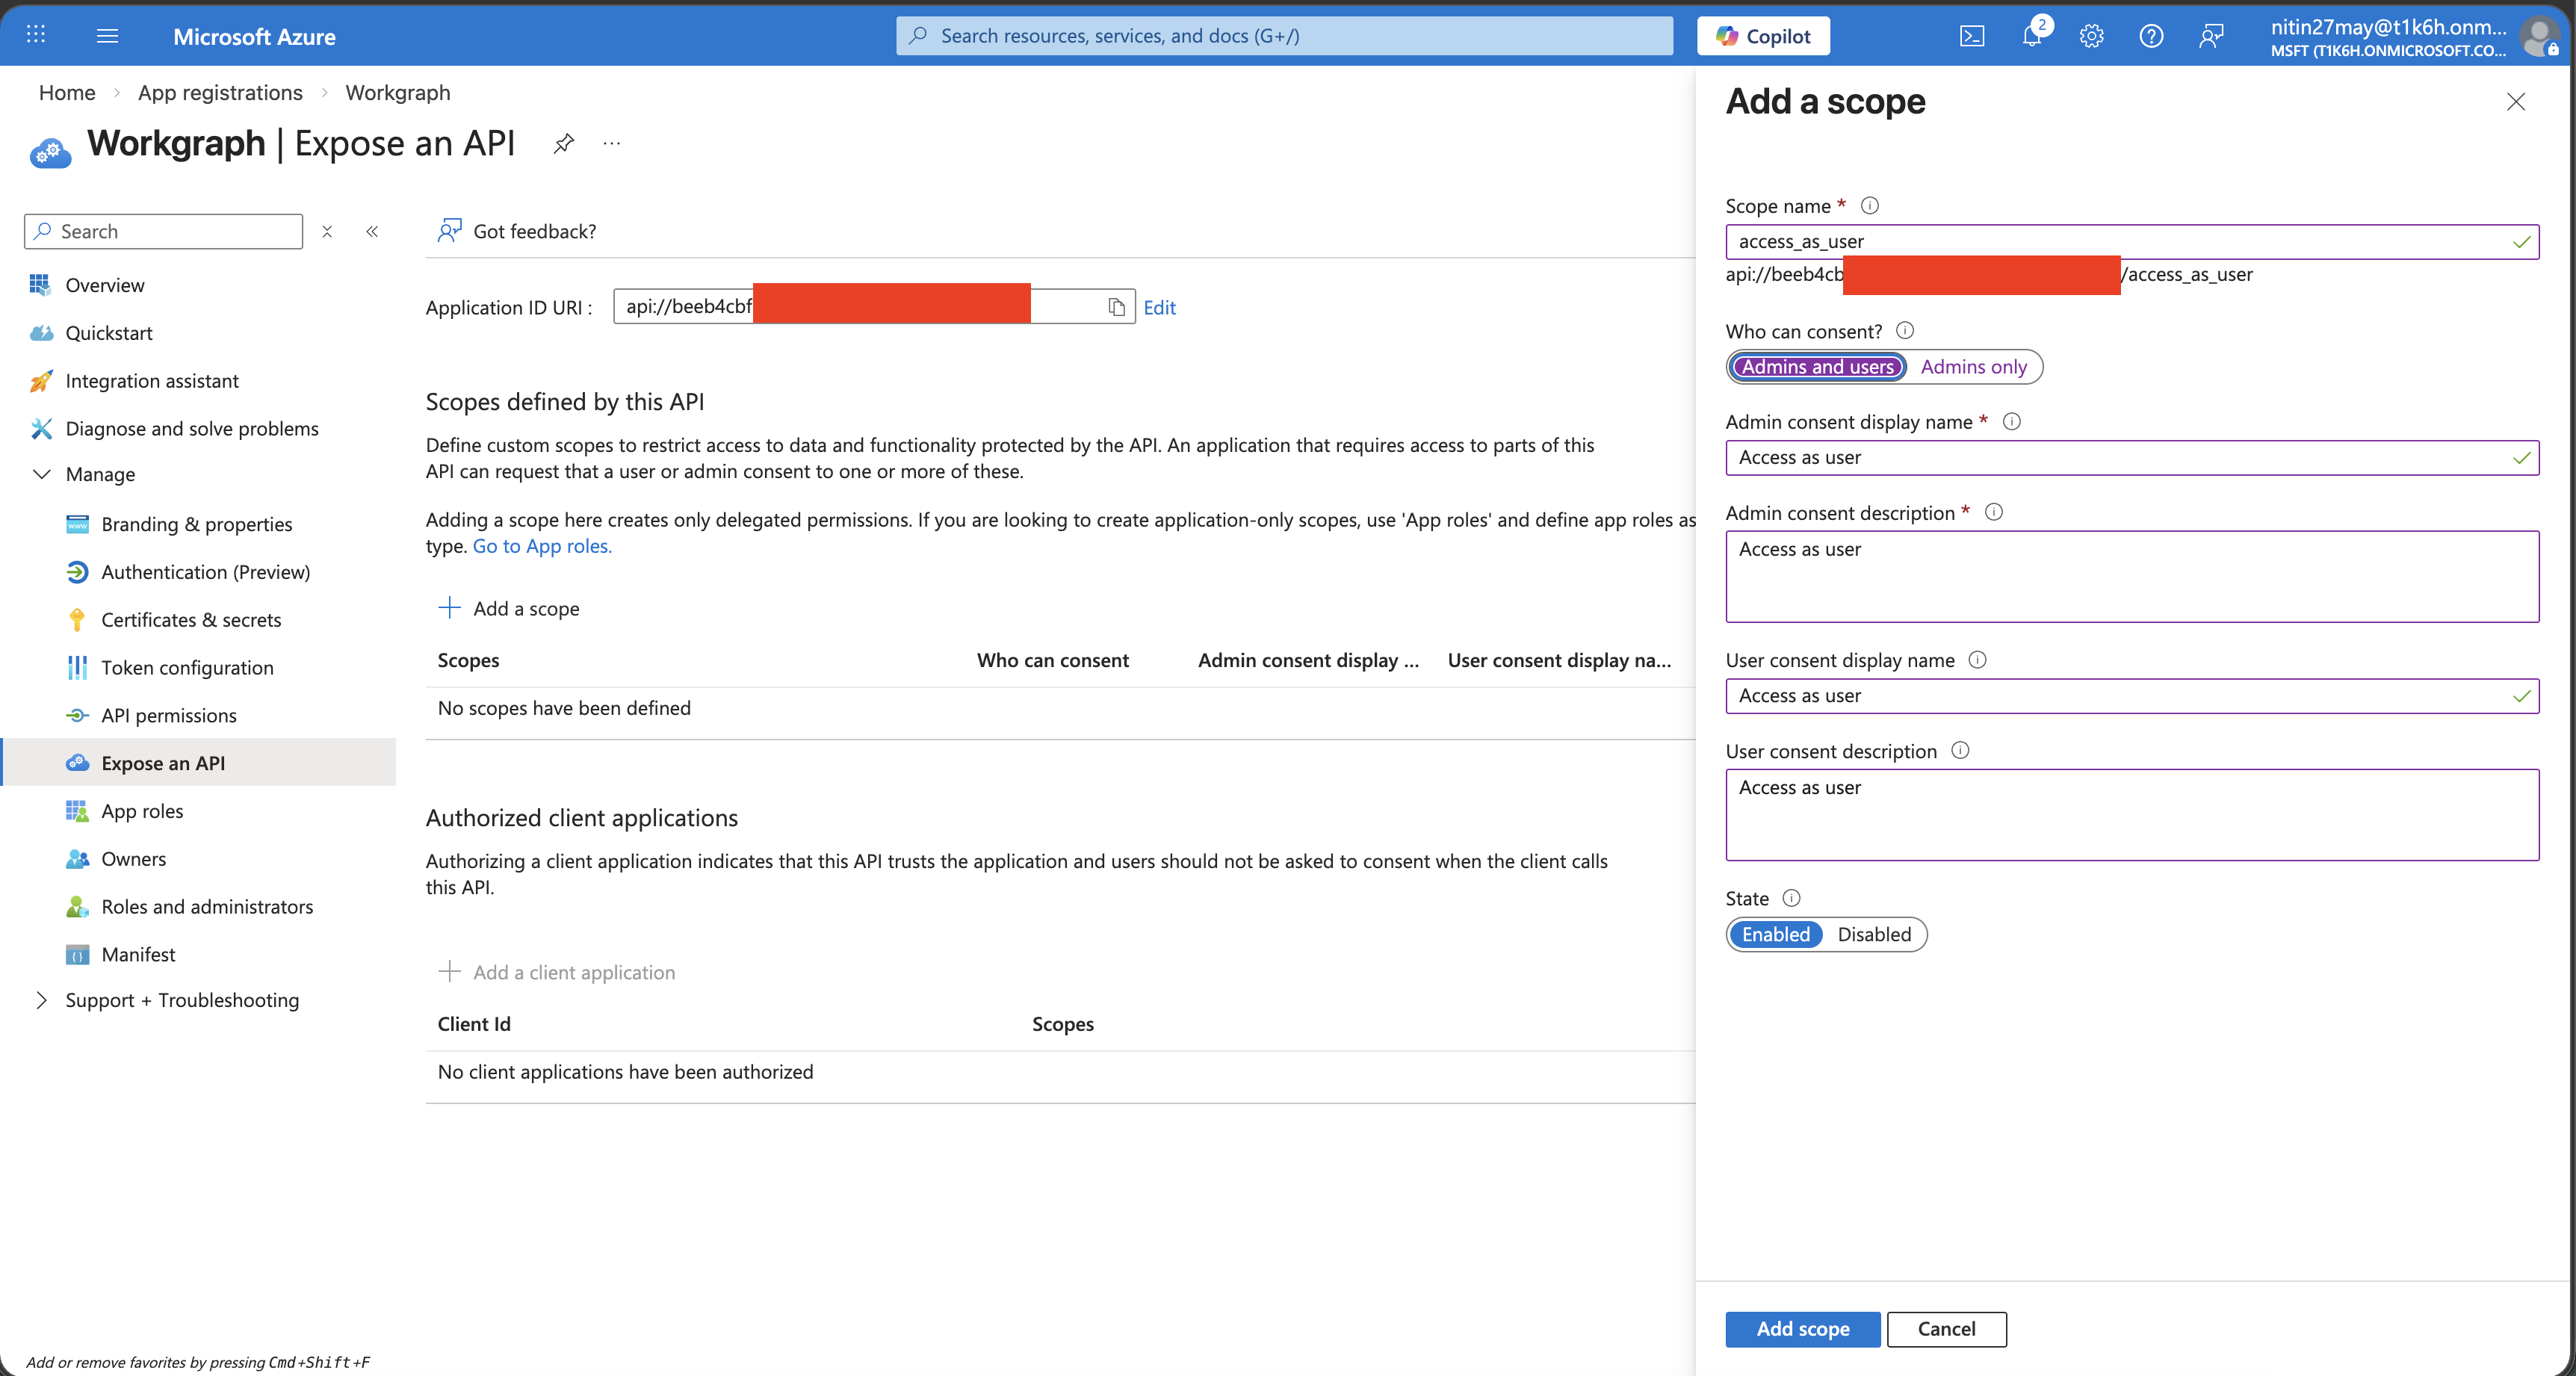Select Expose an API in the sidebar
The width and height of the screenshot is (2576, 1376).
pos(198,763)
